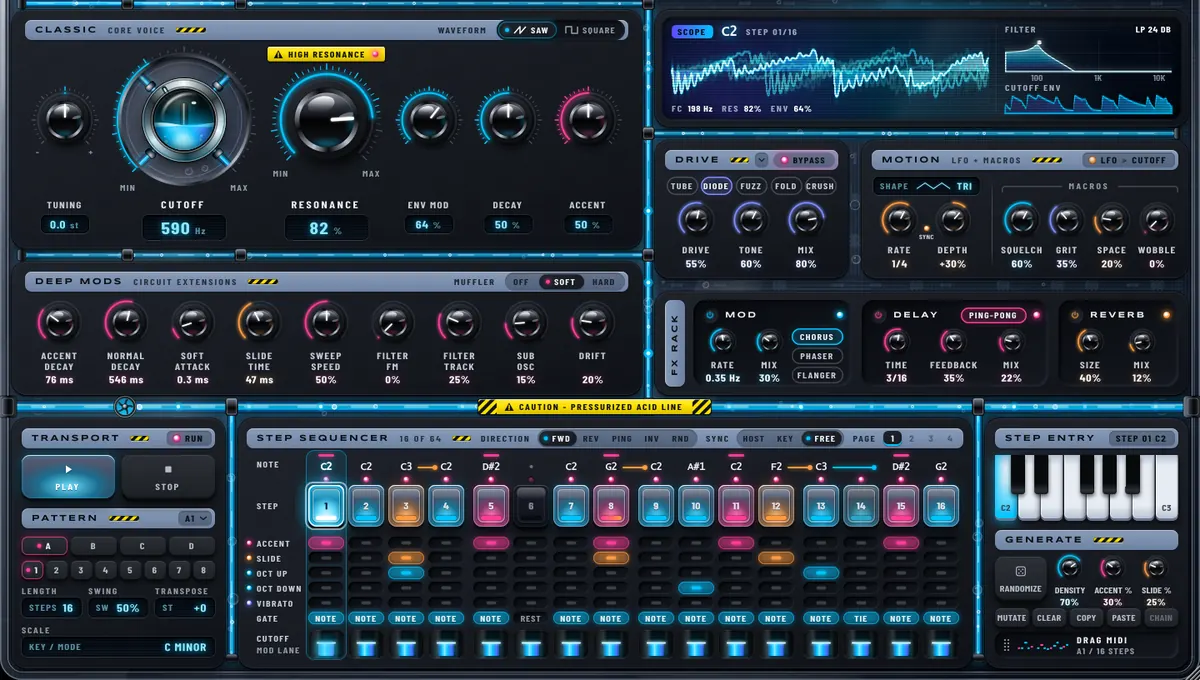Select pattern bank B
Viewport: 1200px width, 680px height.
(x=93, y=547)
